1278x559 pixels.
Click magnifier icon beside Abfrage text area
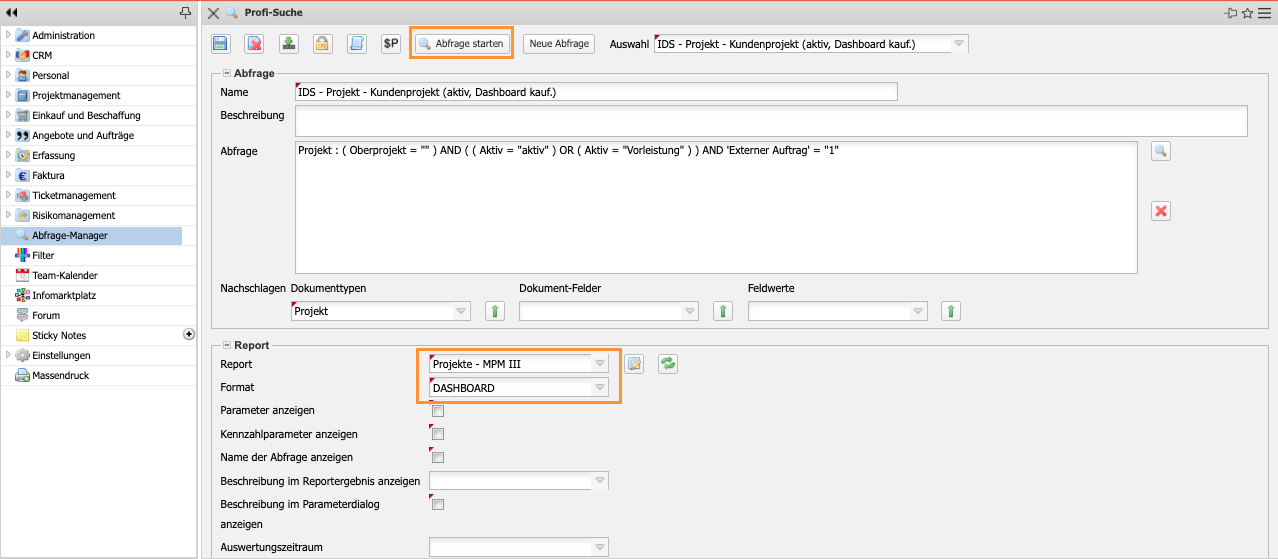1160,151
